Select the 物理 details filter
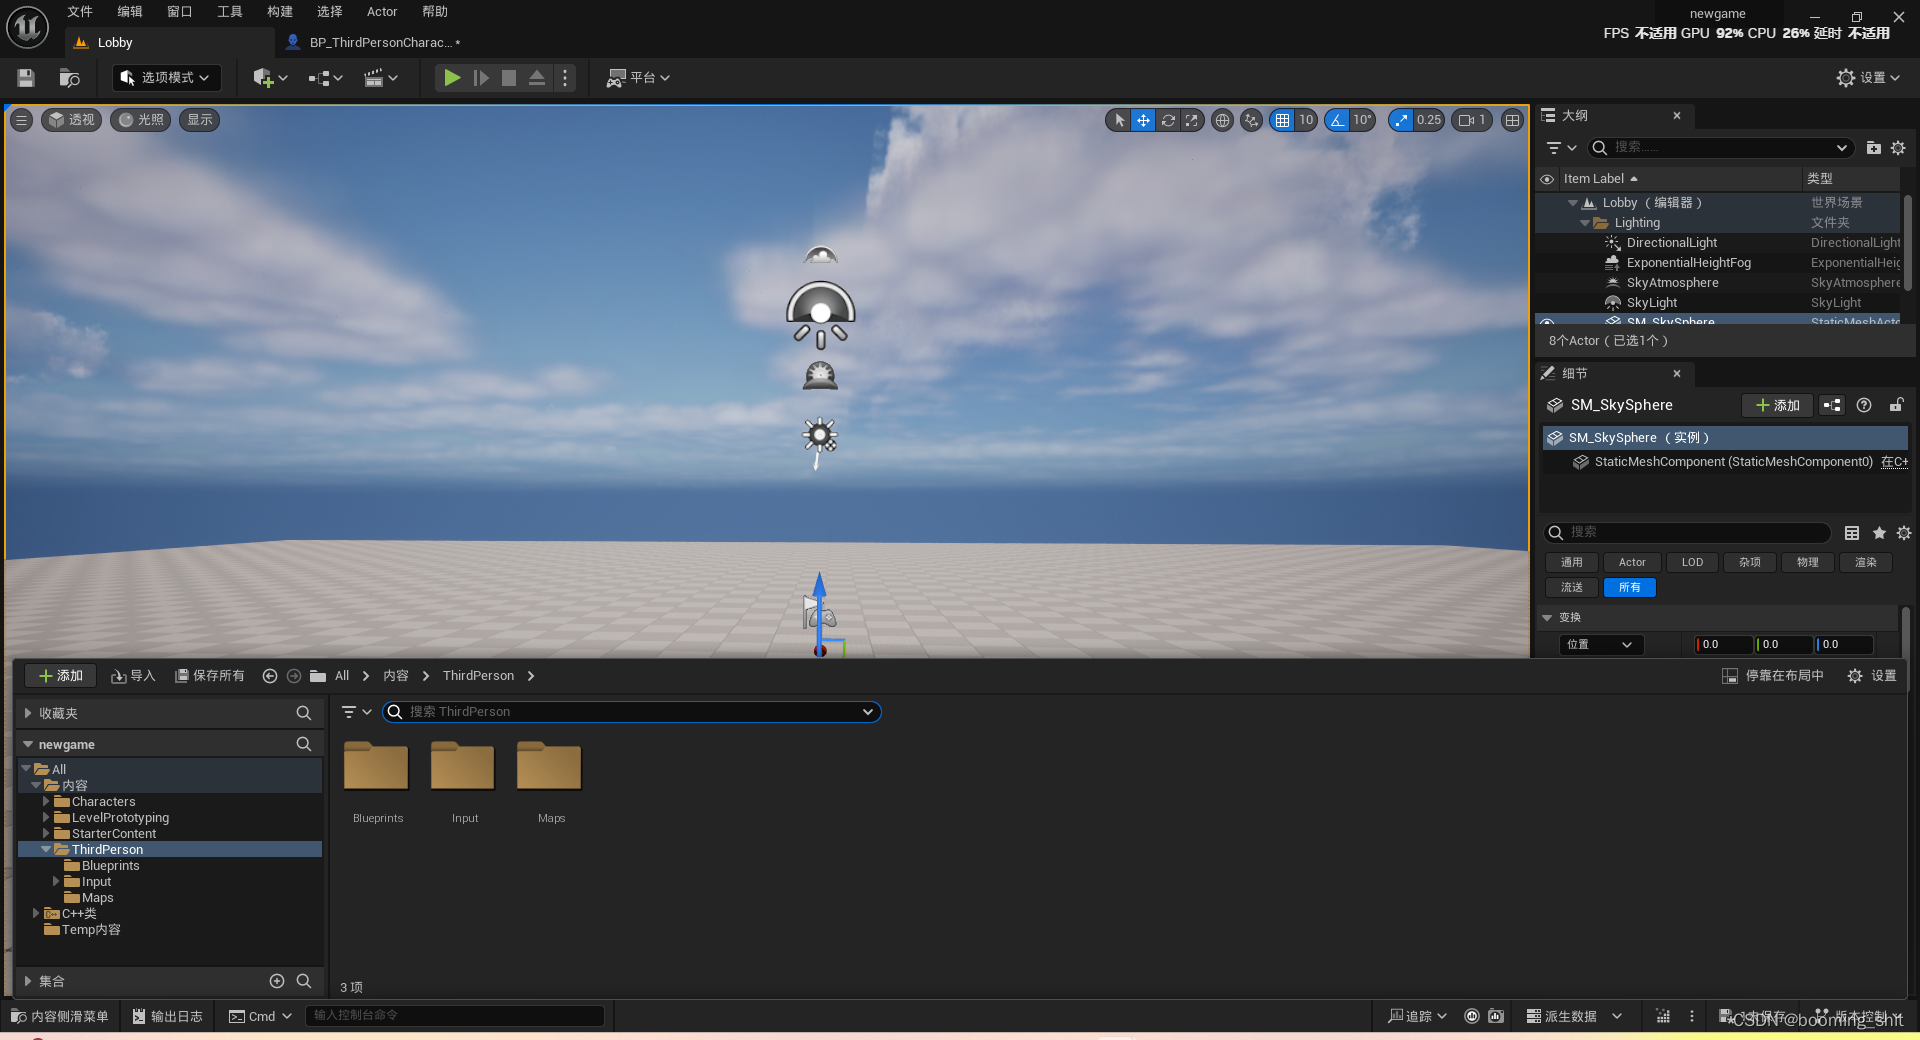The image size is (1920, 1040). 1808,563
